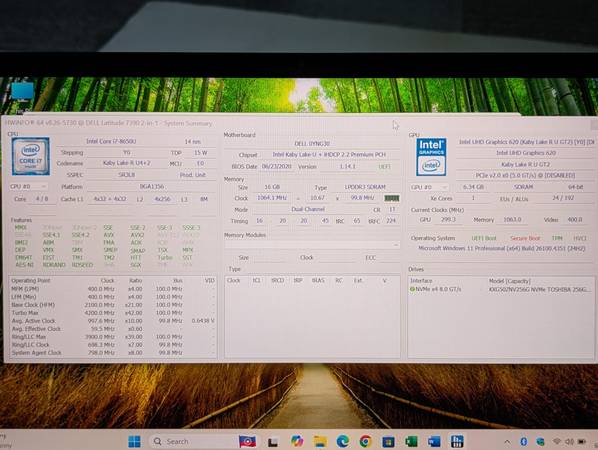Click the memory size '16 GB' value
This screenshot has width=598, height=450.
(x=272, y=187)
